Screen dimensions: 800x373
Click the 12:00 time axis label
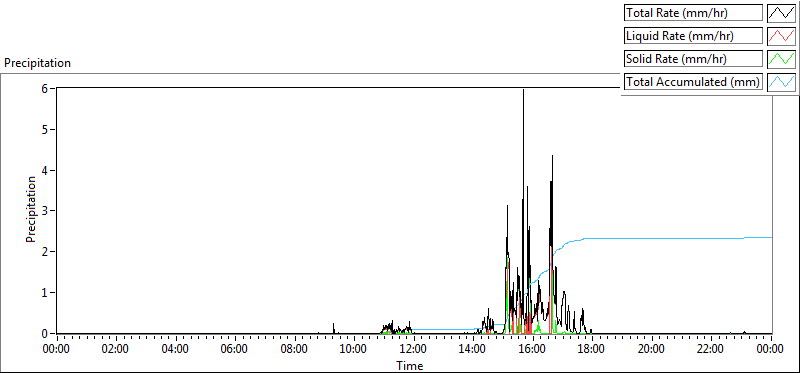pos(414,349)
